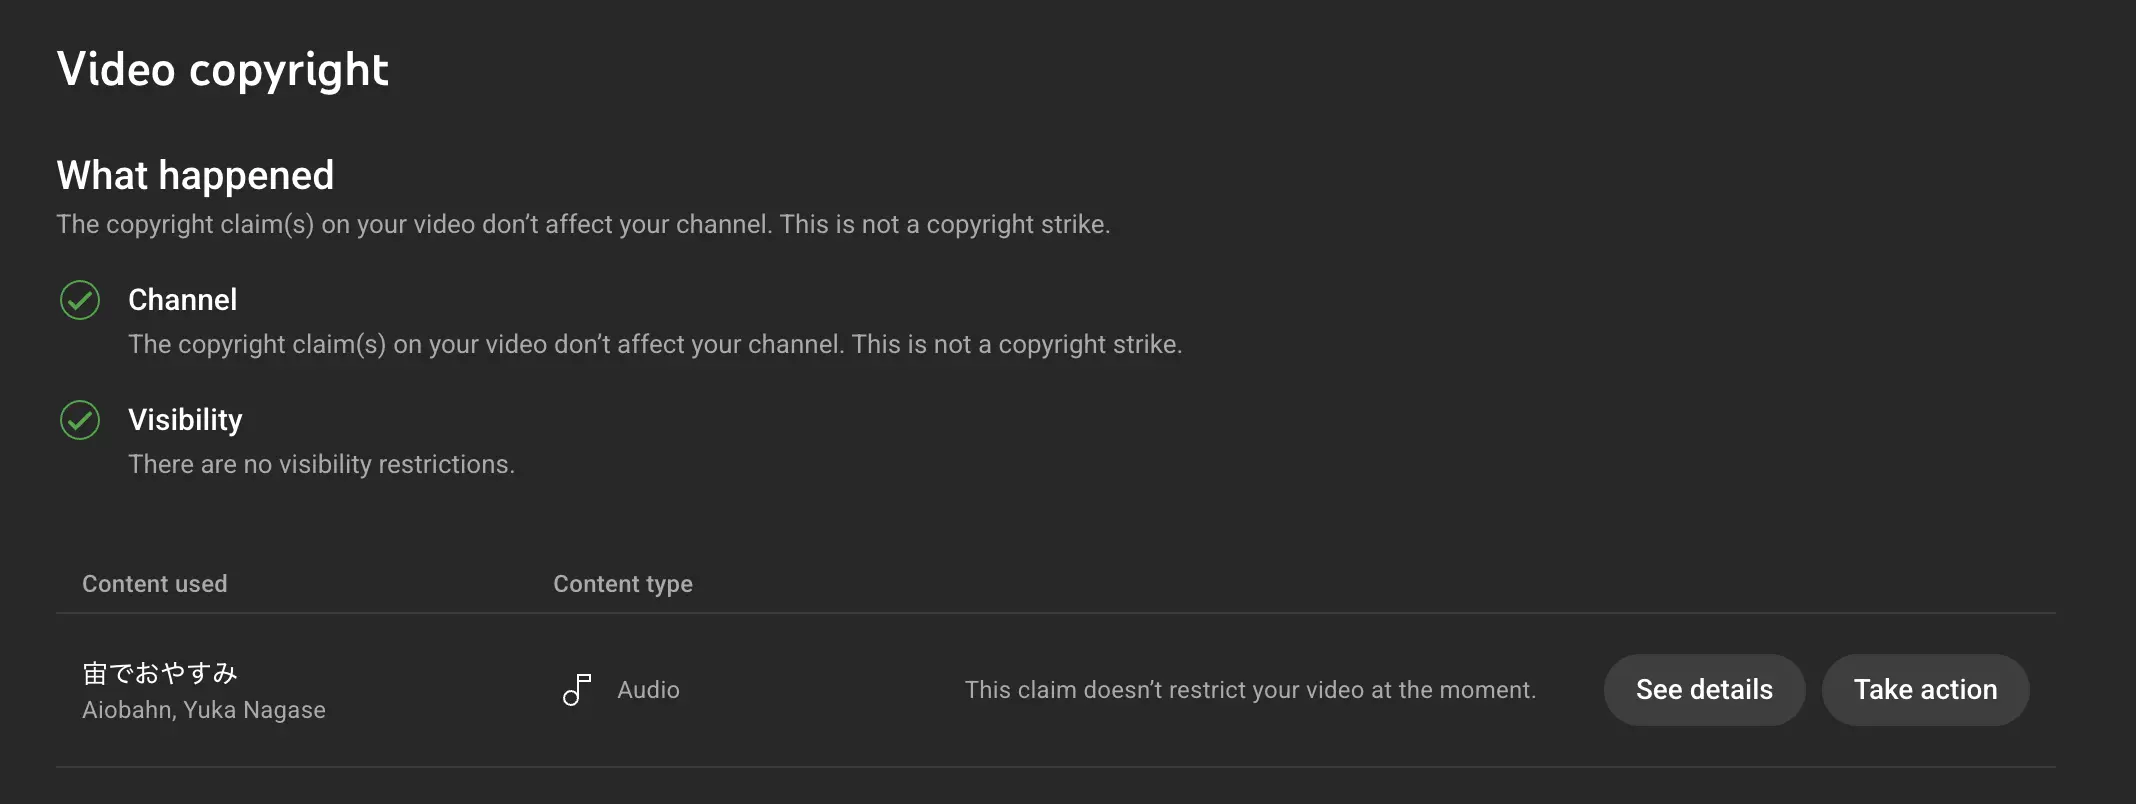Click the What happened heading
The width and height of the screenshot is (2136, 804).
coord(195,176)
